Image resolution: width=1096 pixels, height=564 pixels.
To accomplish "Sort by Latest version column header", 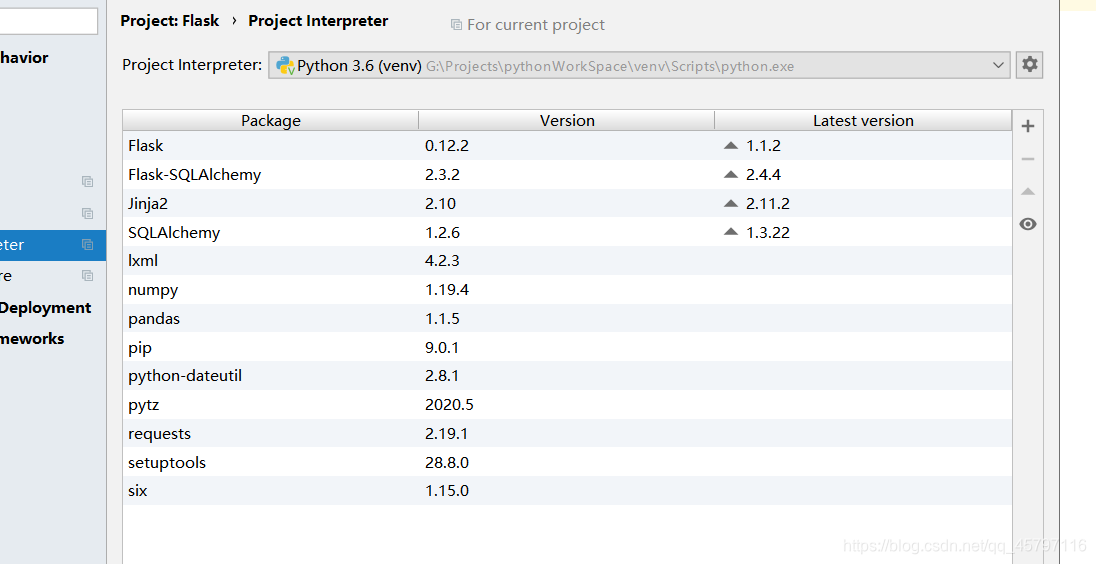I will 863,120.
